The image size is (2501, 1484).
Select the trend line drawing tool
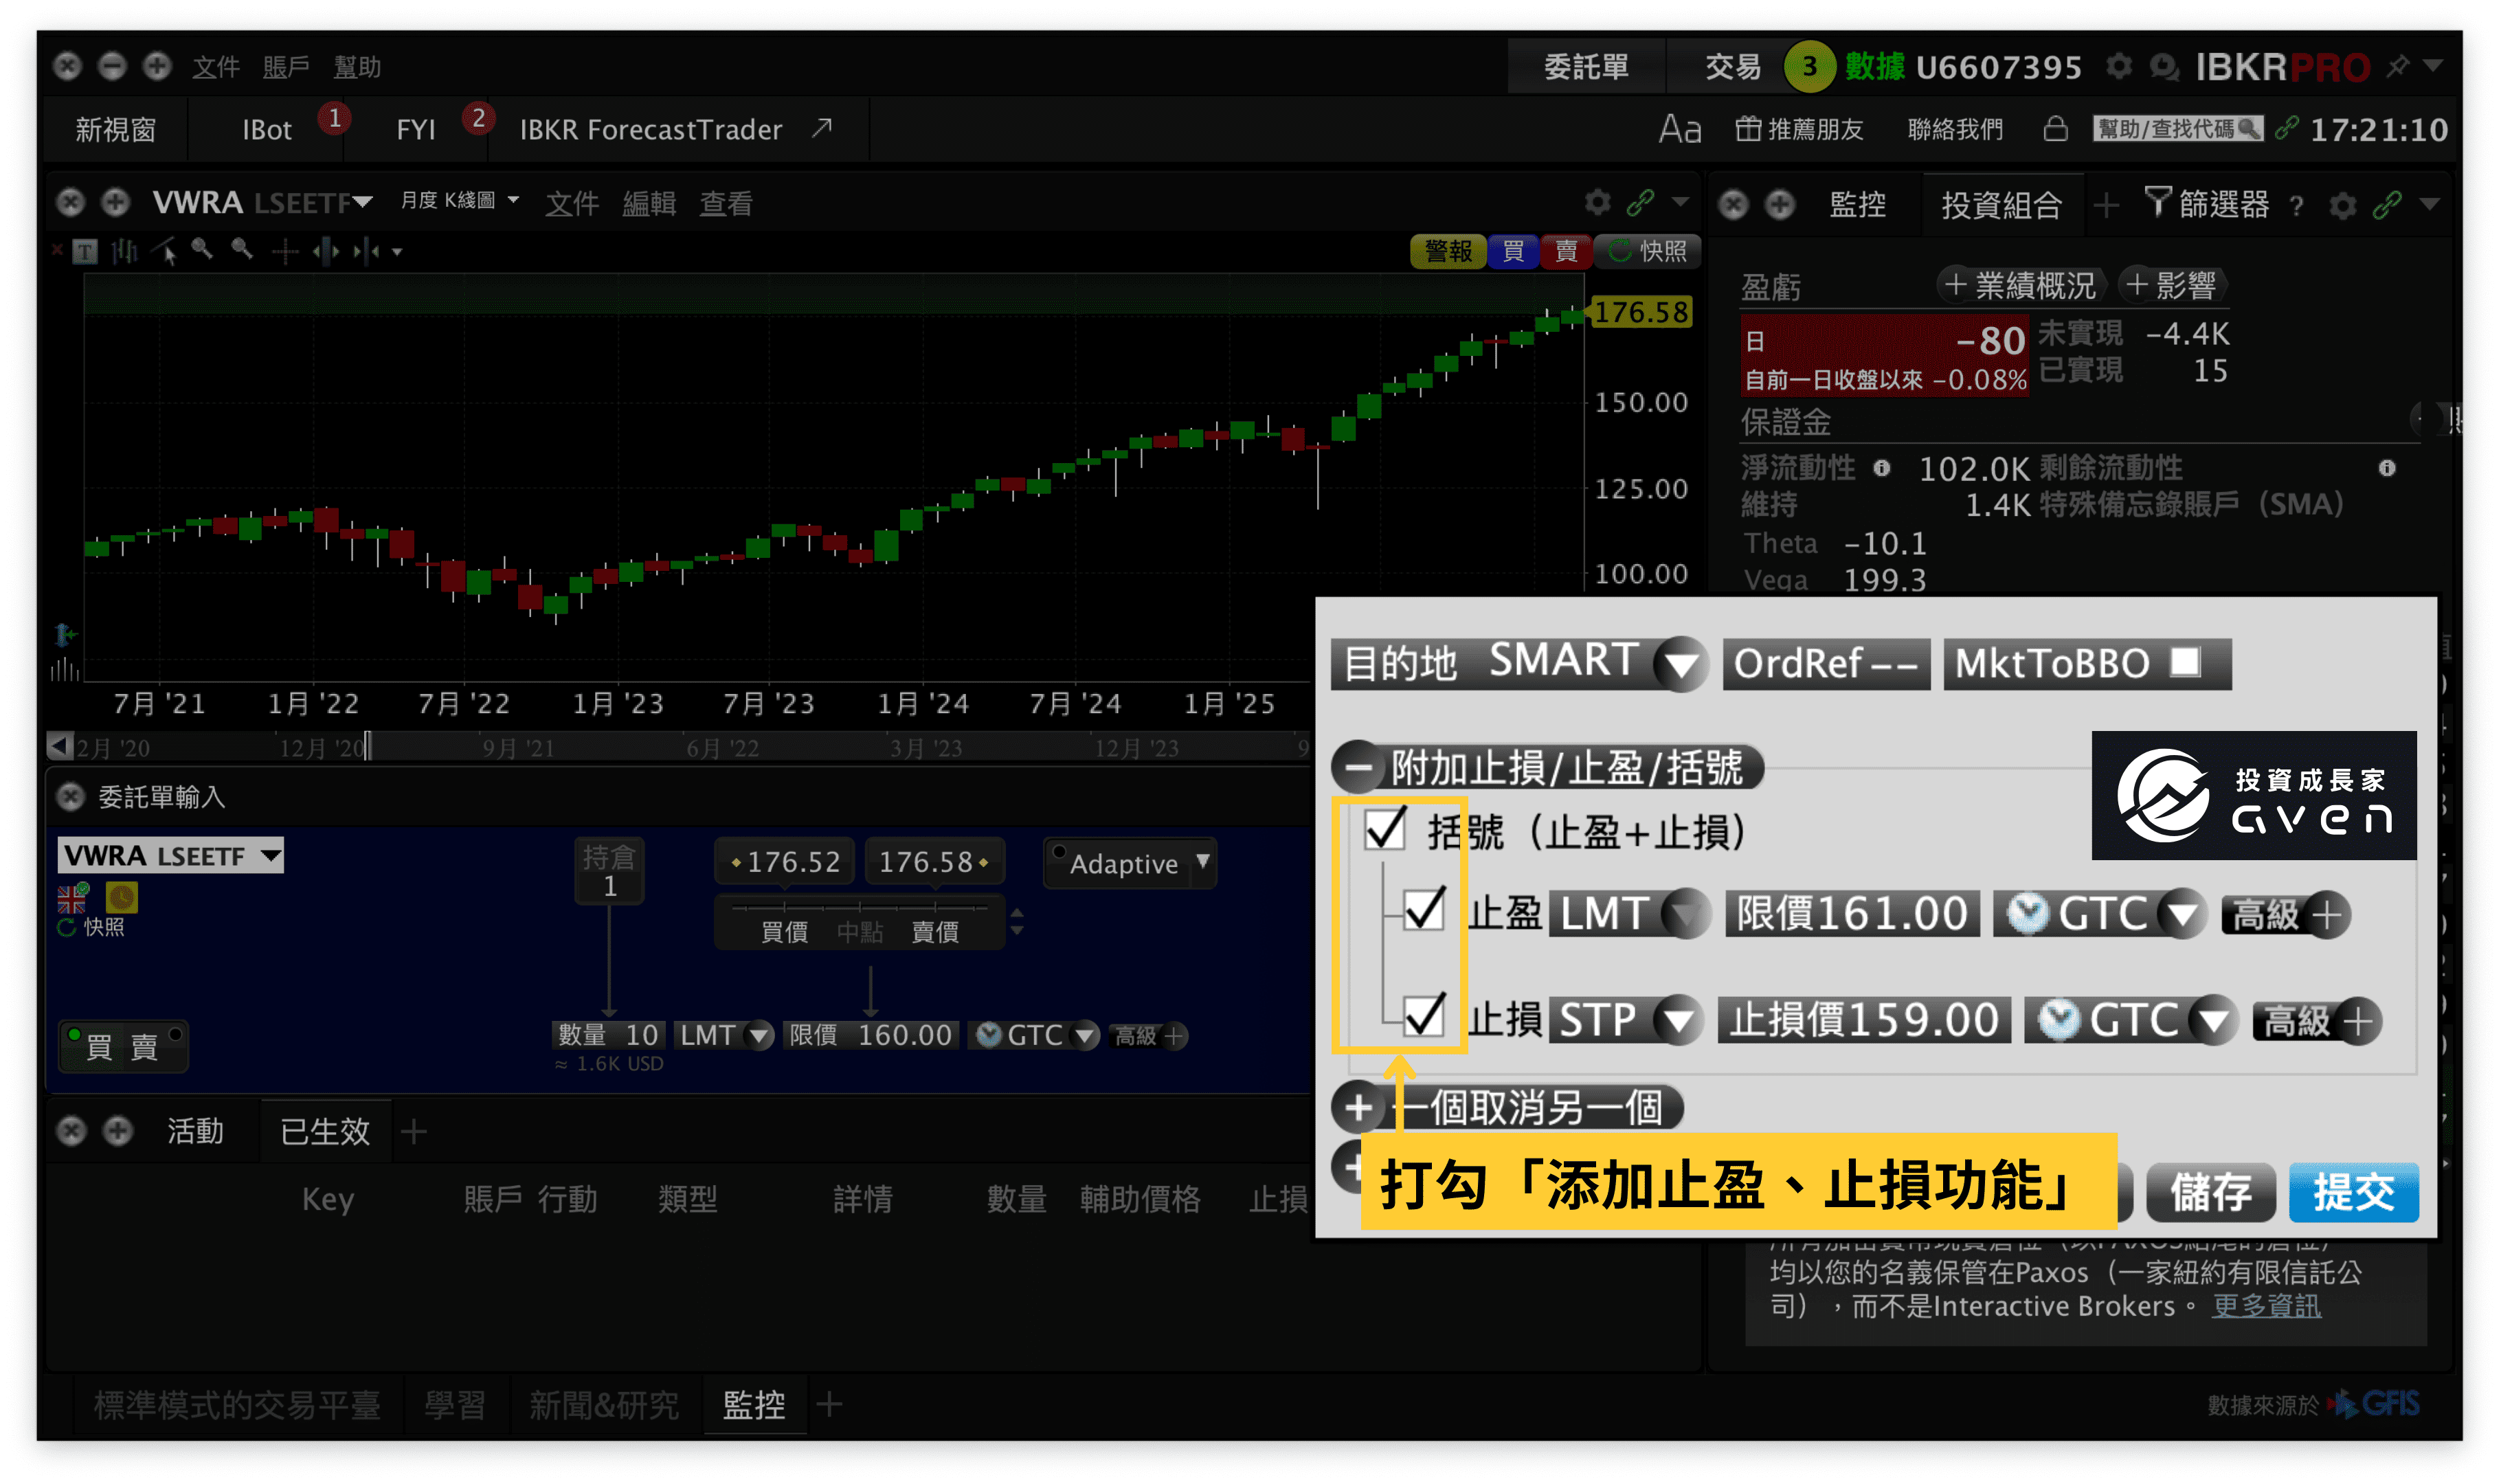coord(165,250)
